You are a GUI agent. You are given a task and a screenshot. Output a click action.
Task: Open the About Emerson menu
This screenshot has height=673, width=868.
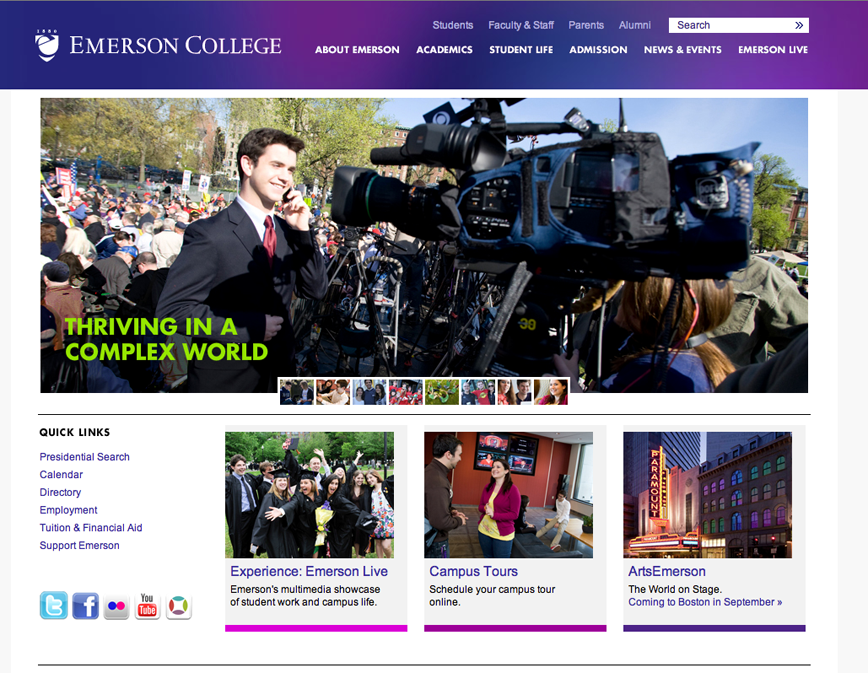pos(357,50)
